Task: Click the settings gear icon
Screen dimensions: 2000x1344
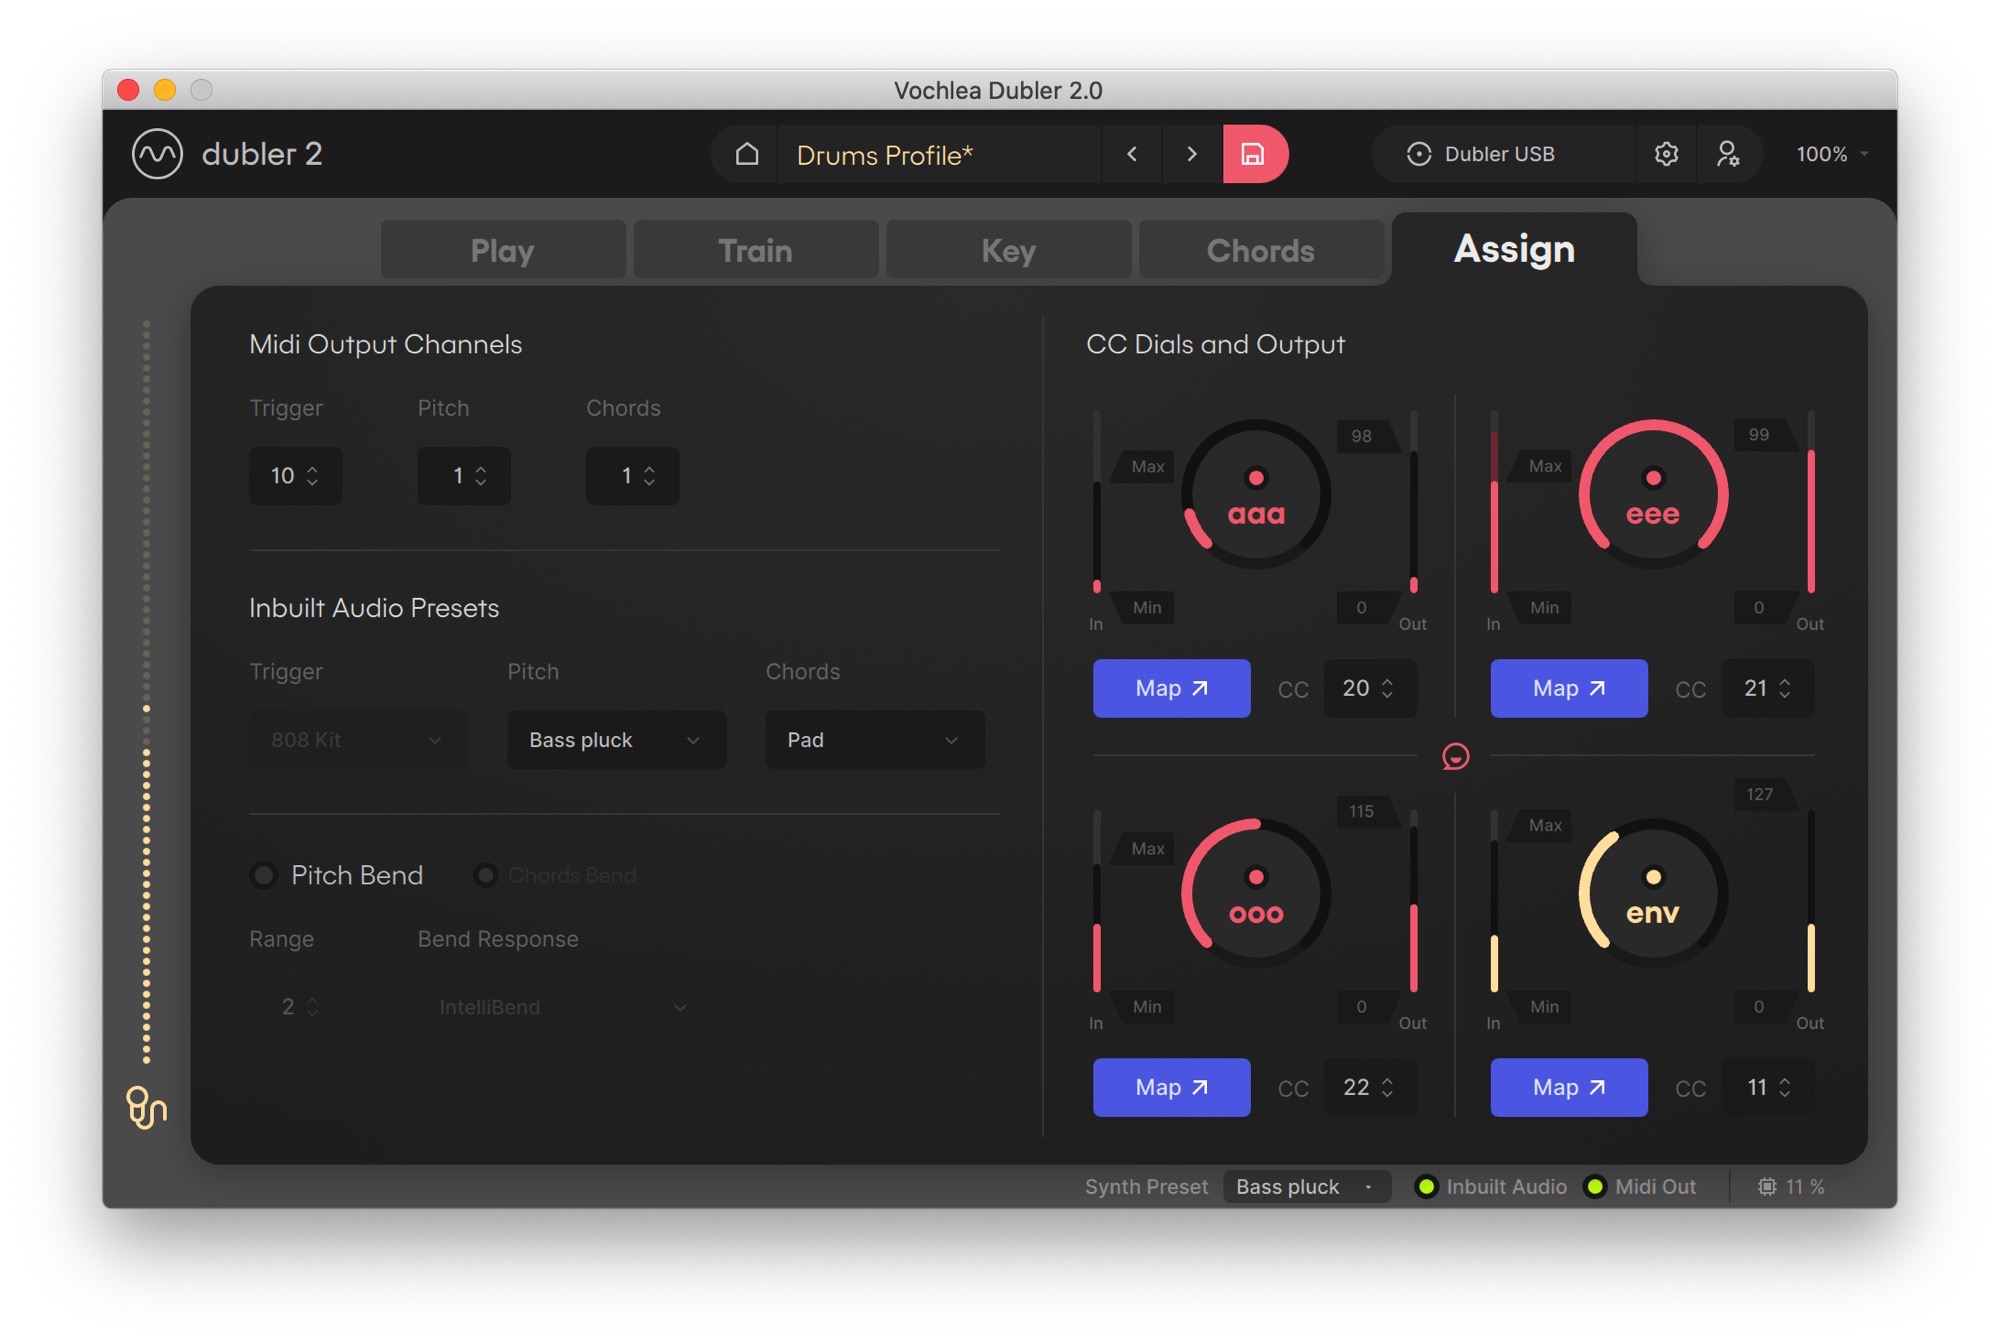Action: (x=1667, y=154)
